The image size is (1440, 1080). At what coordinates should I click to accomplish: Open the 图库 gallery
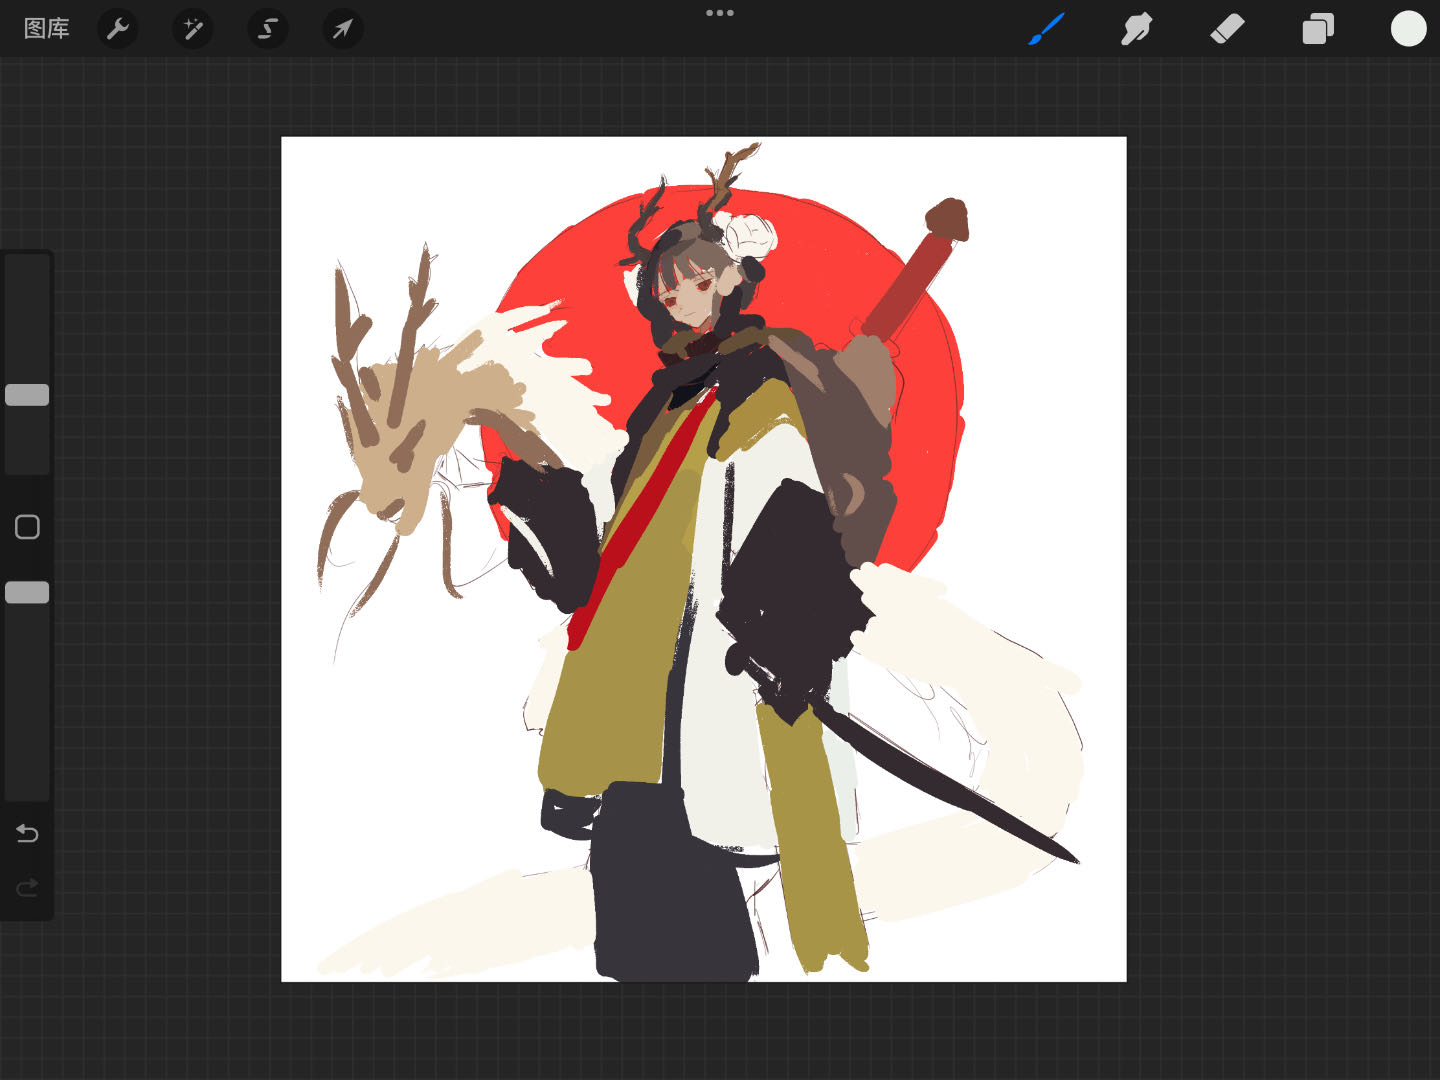point(47,29)
